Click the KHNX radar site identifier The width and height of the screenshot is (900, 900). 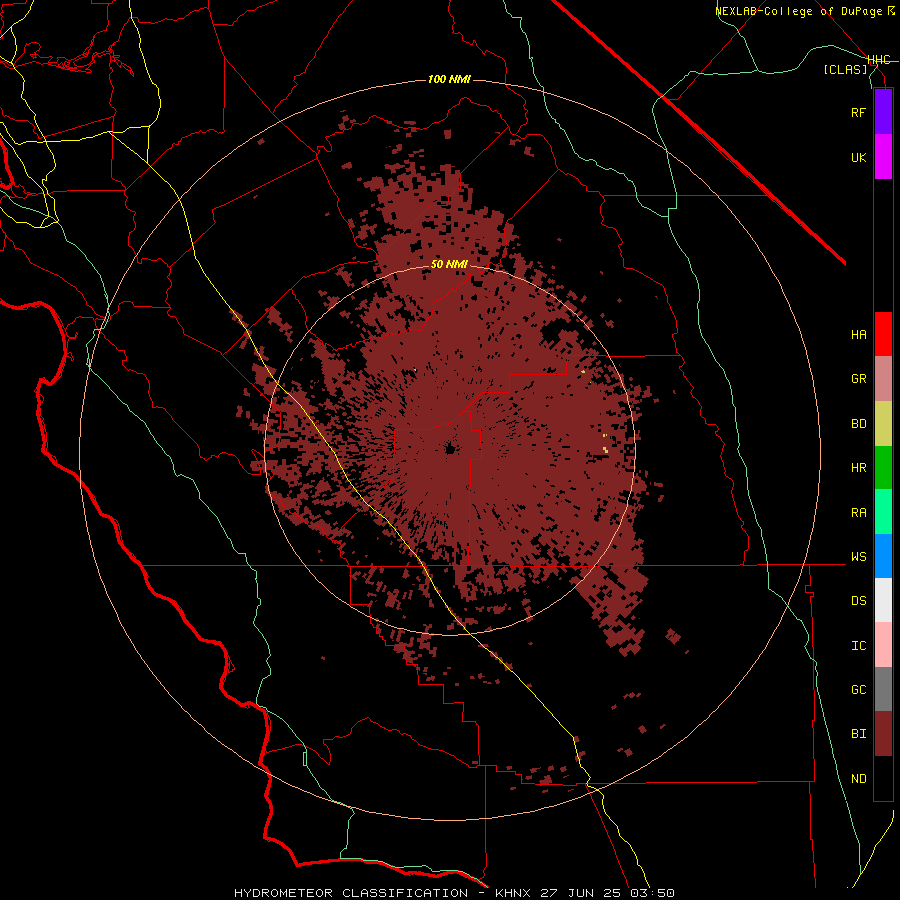514,893
